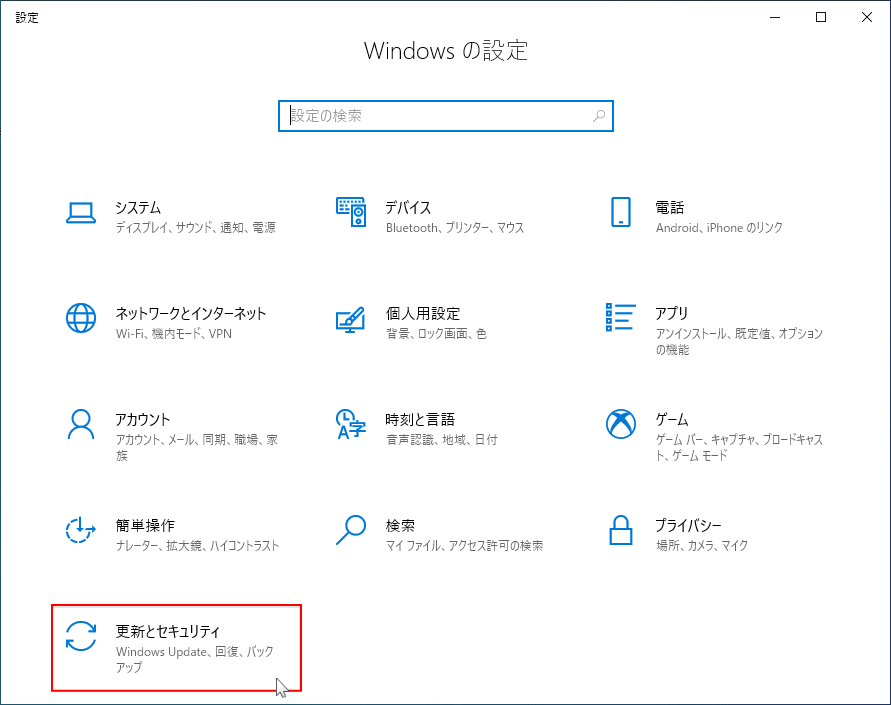
Task: Click the 背景、ロック画面、色 description
Action: click(x=436, y=333)
